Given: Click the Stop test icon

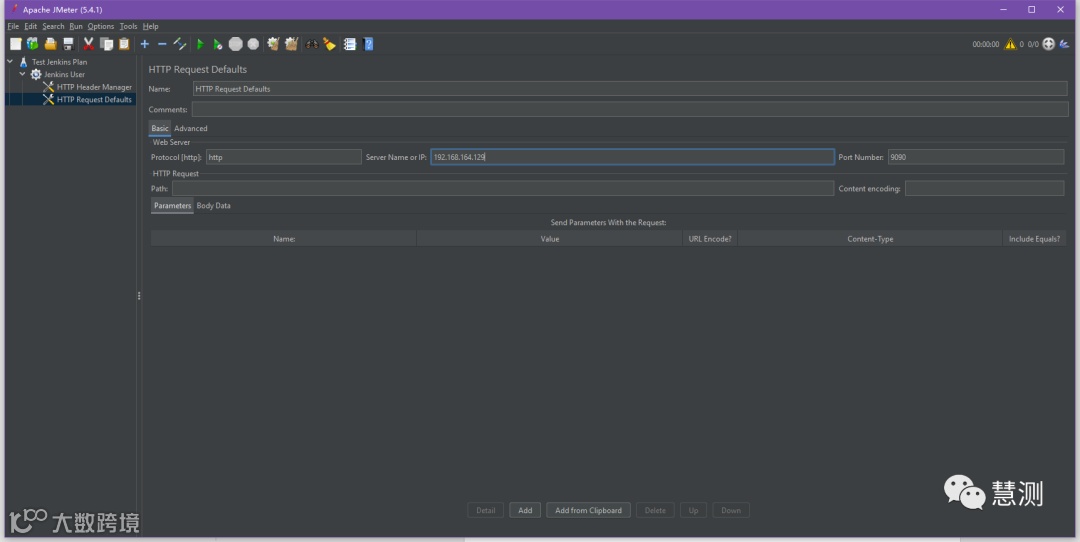Looking at the screenshot, I should (236, 44).
